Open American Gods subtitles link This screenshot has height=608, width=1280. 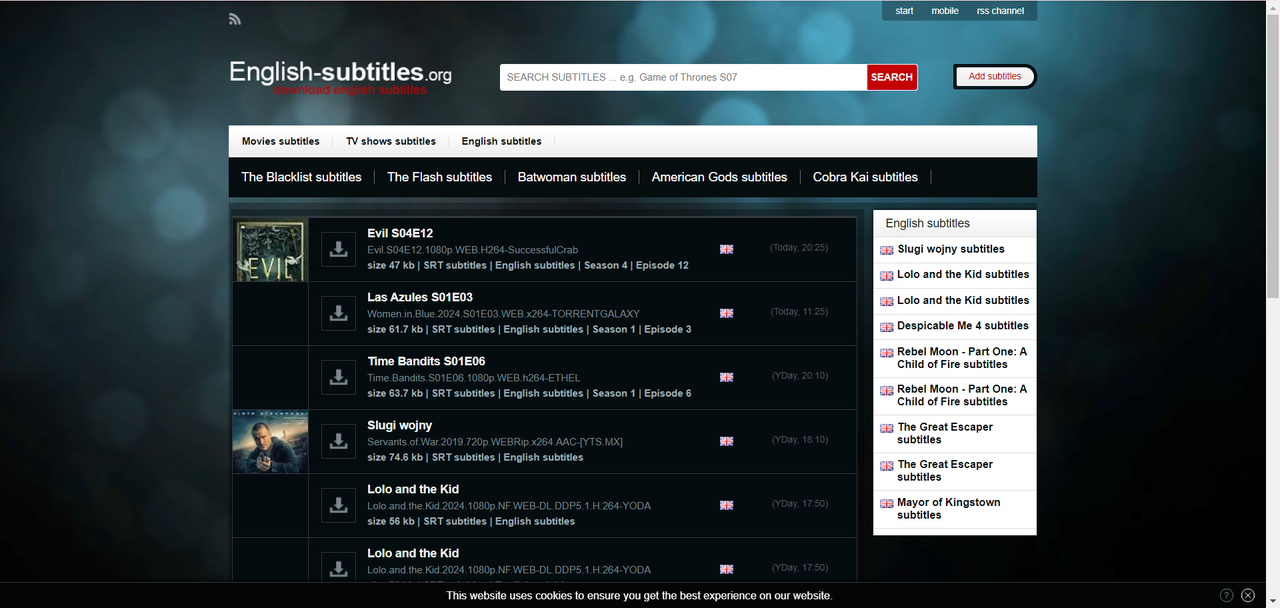coord(719,177)
